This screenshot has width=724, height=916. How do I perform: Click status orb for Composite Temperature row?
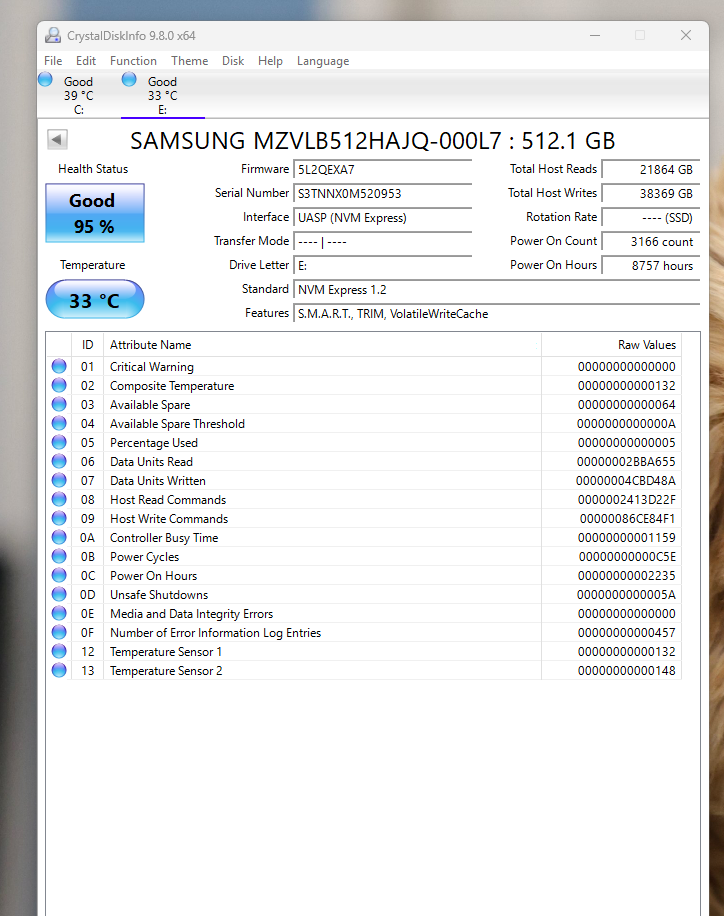coord(59,385)
